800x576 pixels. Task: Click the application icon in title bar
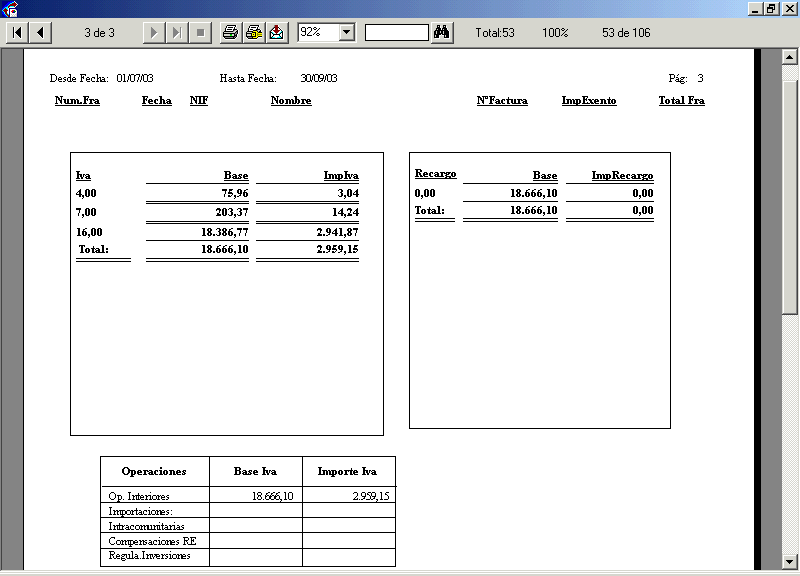[x=11, y=9]
